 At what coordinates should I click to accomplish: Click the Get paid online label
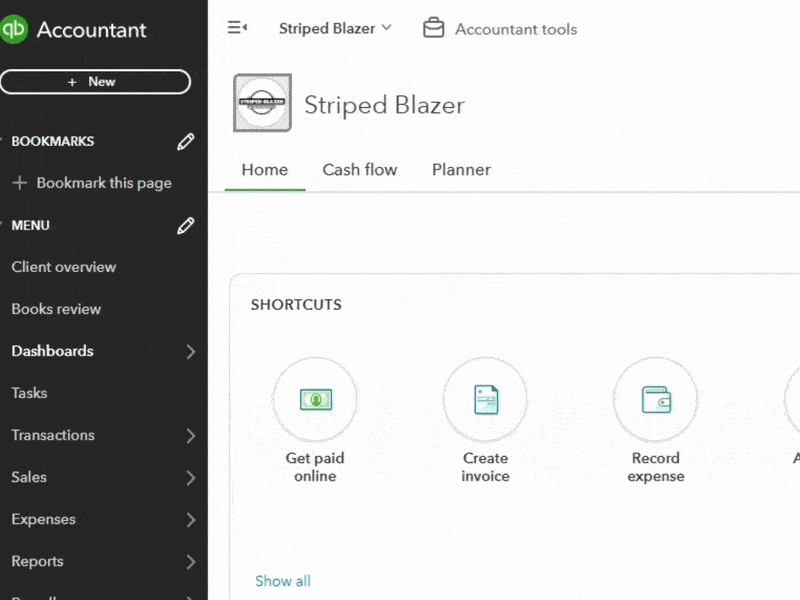click(315, 467)
